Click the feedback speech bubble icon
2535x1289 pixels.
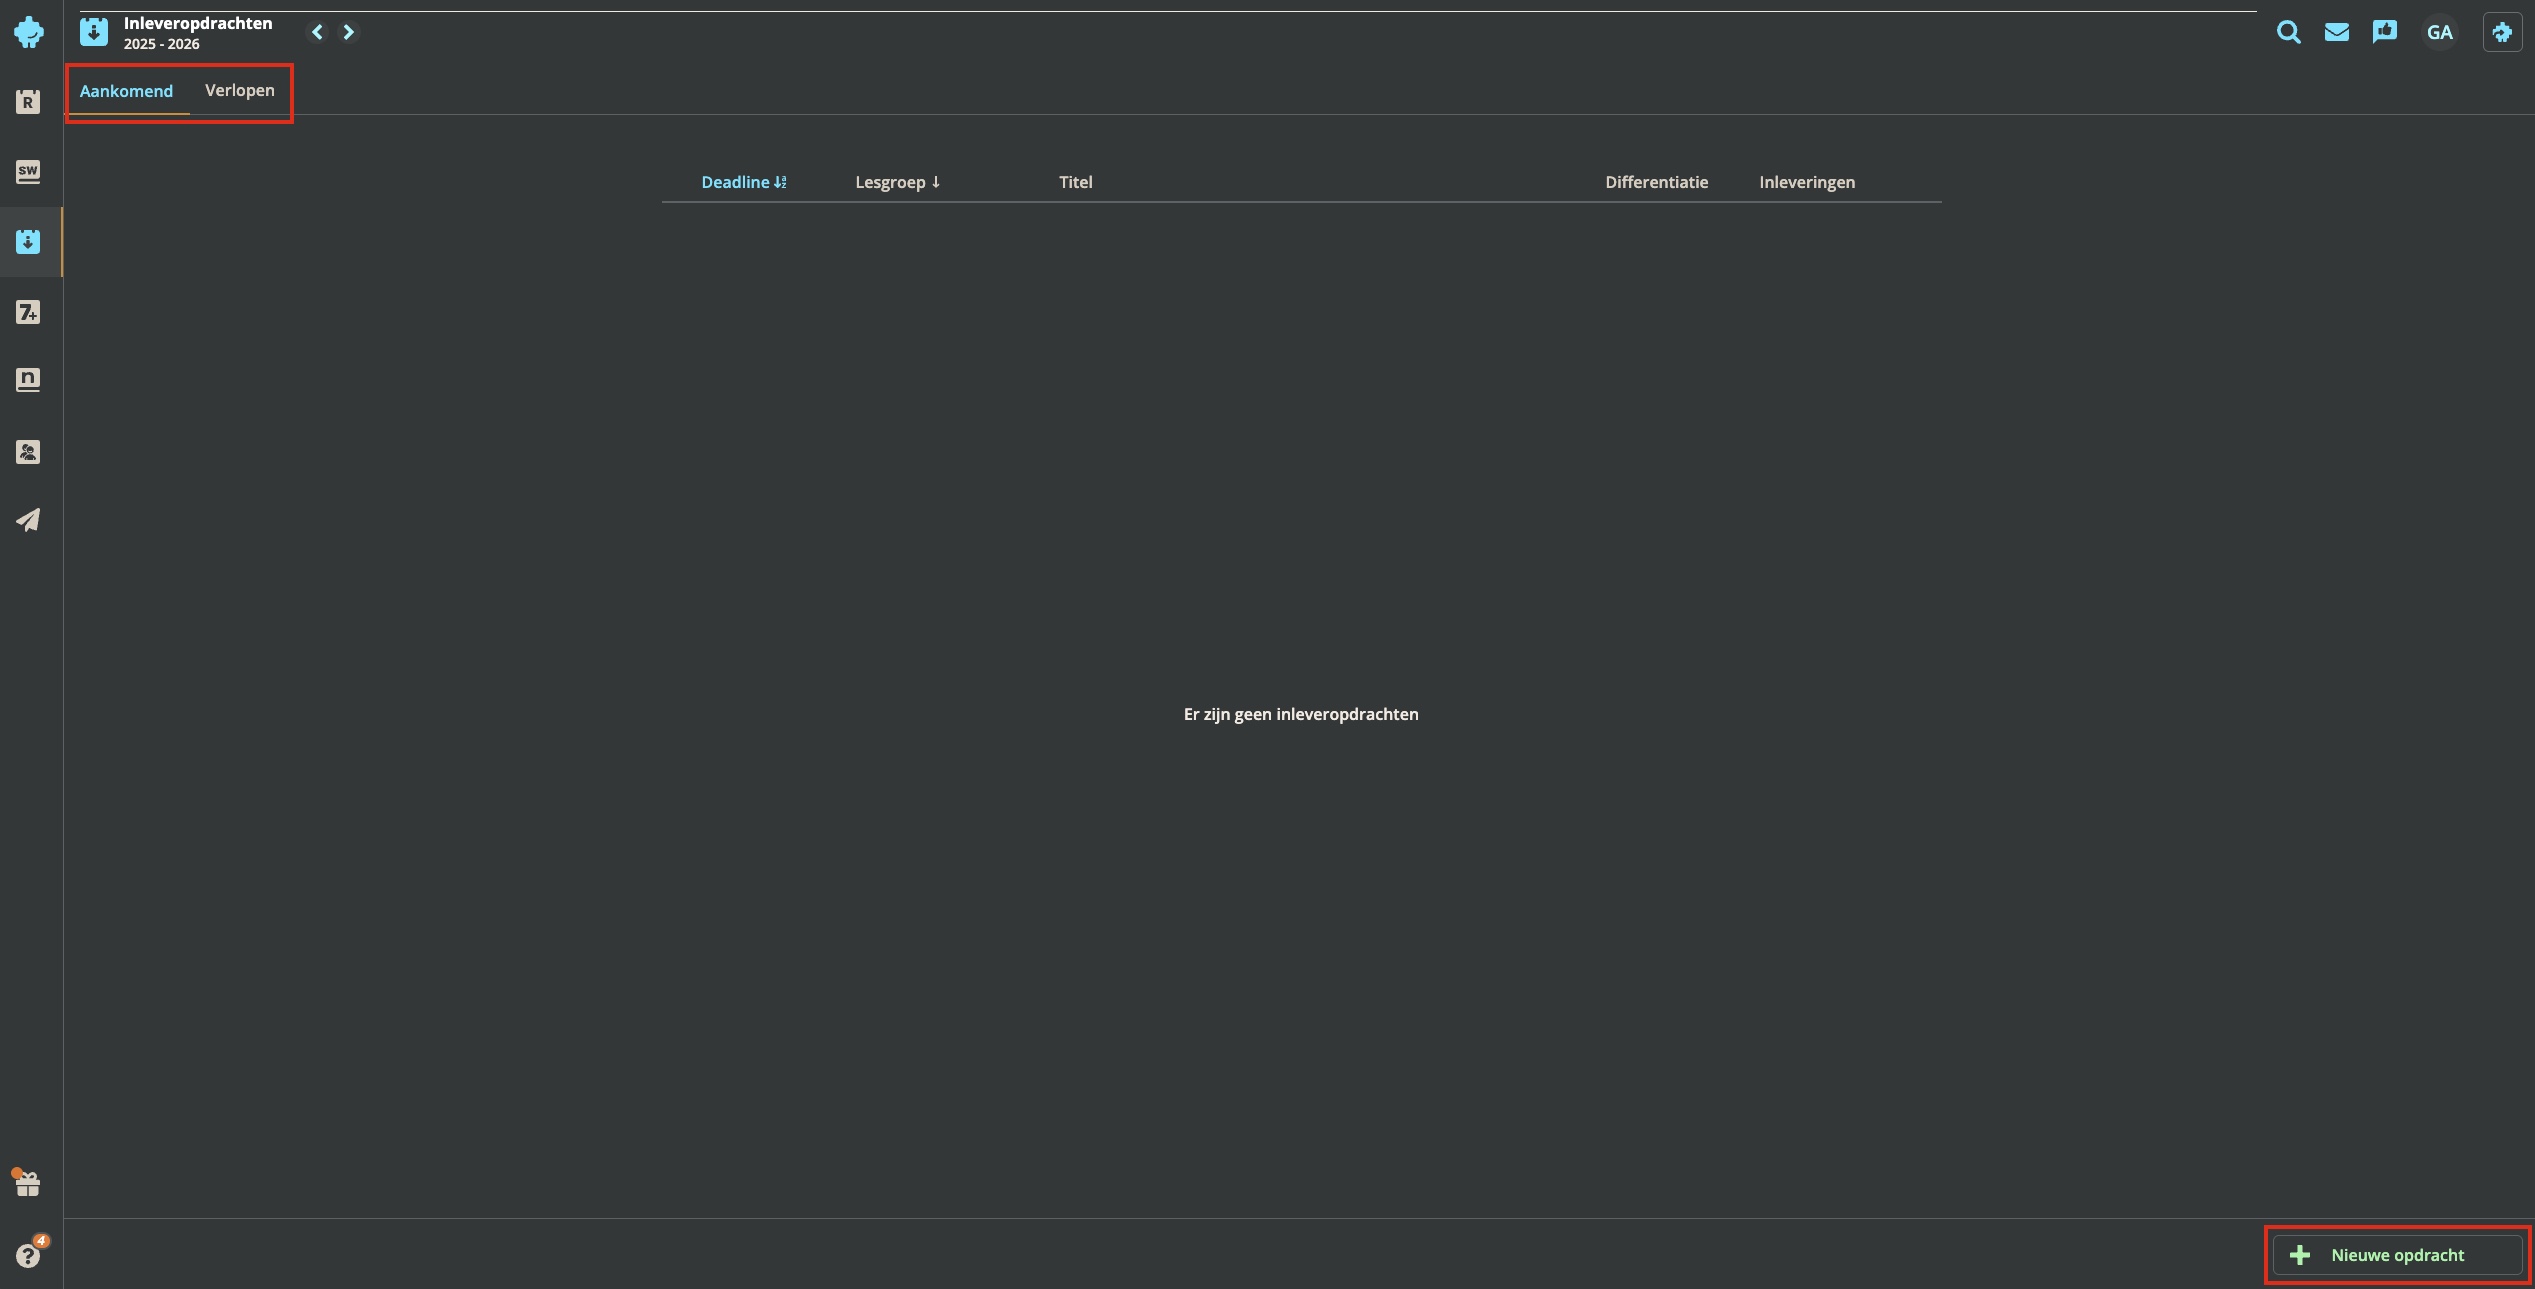[2384, 32]
